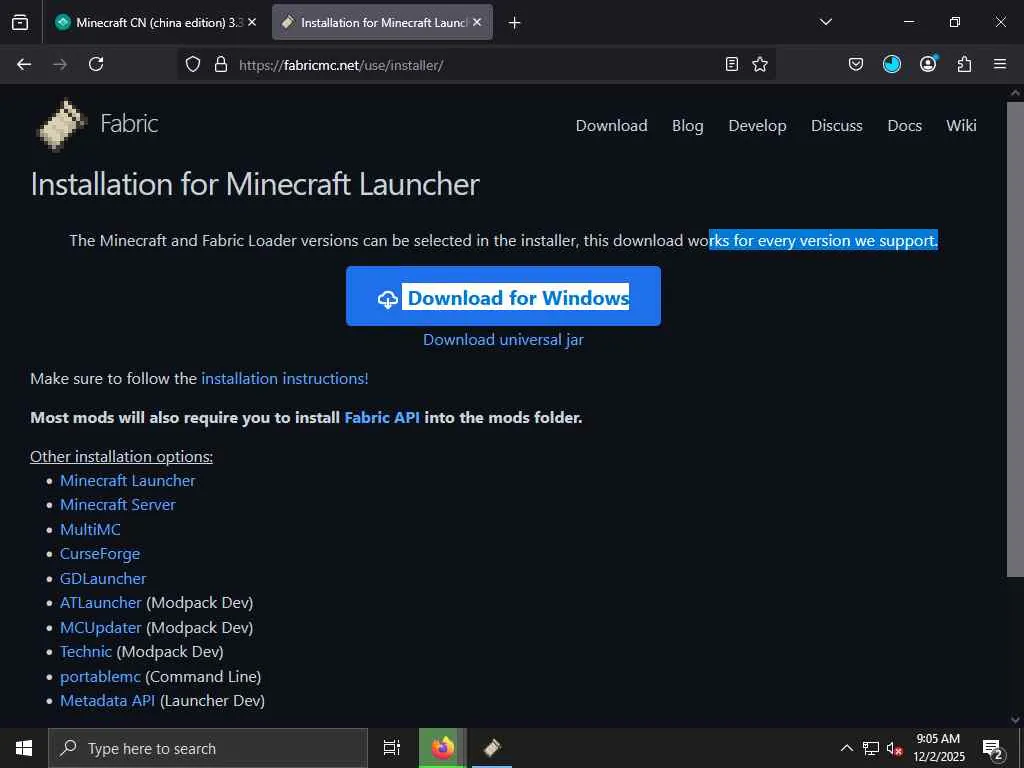
Task: Open the Discuss nav item
Action: point(837,125)
